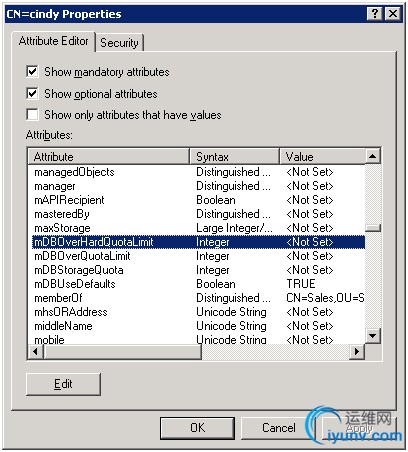Click Not Set value of manager
This screenshot has height=452, width=408.
point(310,186)
